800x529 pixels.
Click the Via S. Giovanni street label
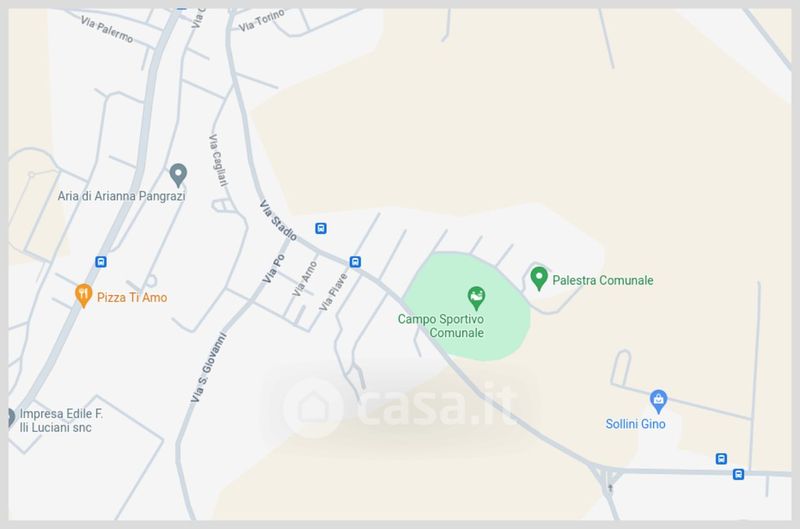coord(208,367)
